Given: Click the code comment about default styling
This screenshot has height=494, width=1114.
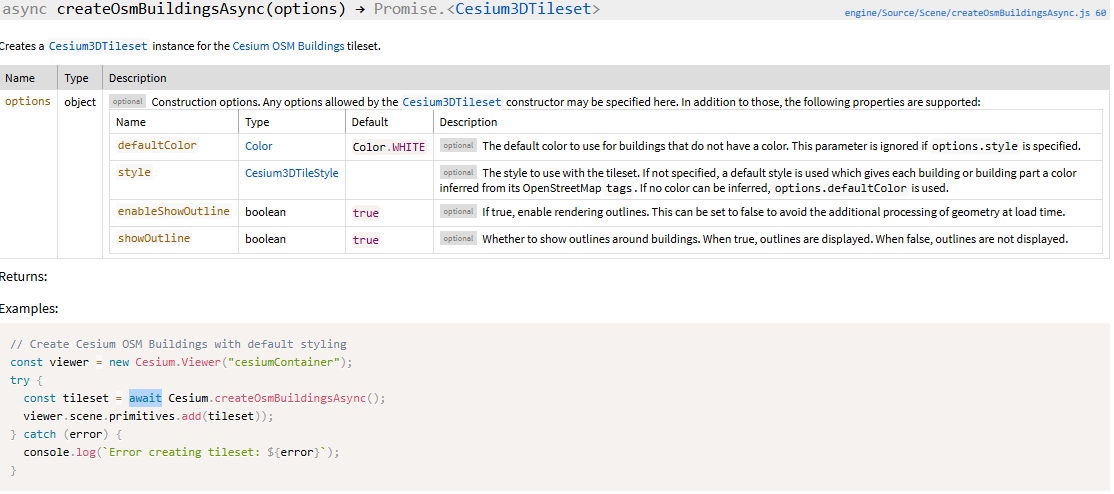Looking at the screenshot, I should pyautogui.click(x=178, y=344).
